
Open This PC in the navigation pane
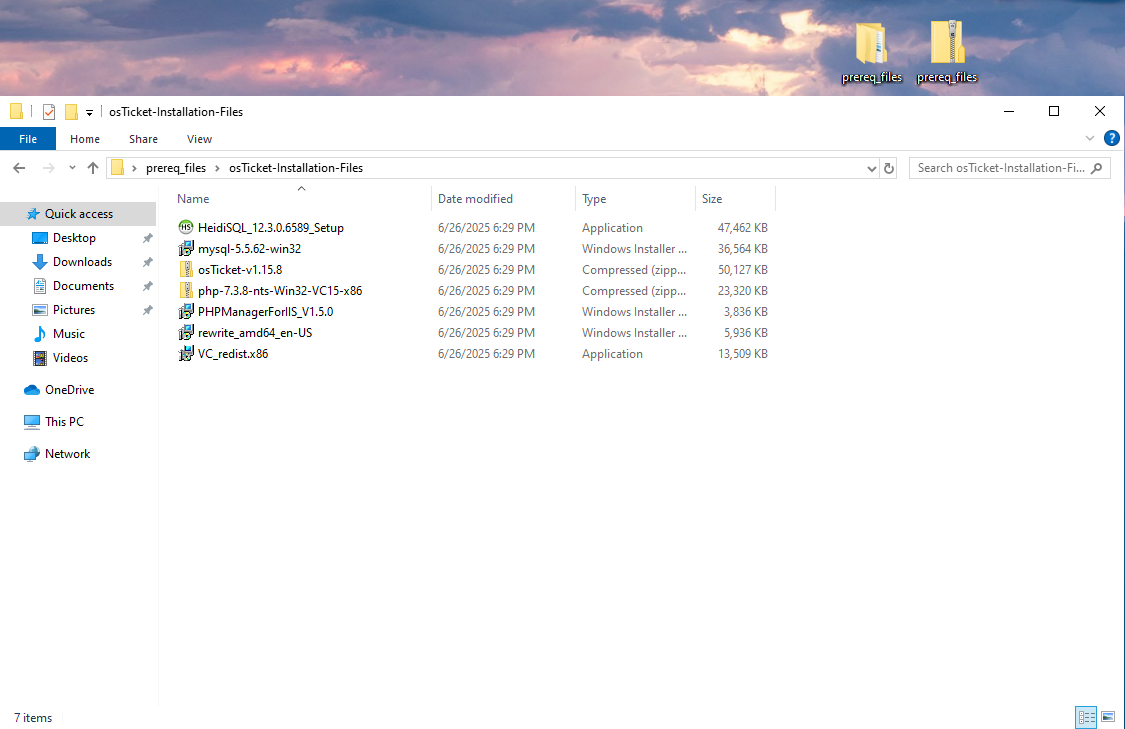(65, 422)
